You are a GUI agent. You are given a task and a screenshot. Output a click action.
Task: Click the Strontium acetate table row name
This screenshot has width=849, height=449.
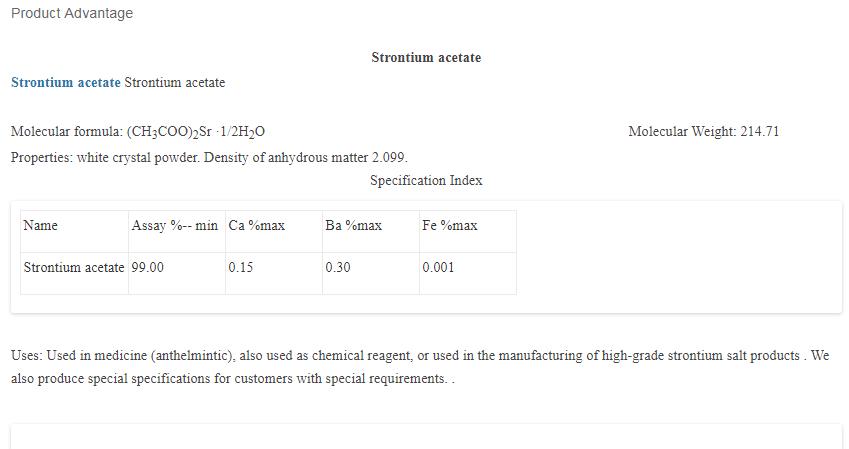pyautogui.click(x=74, y=268)
